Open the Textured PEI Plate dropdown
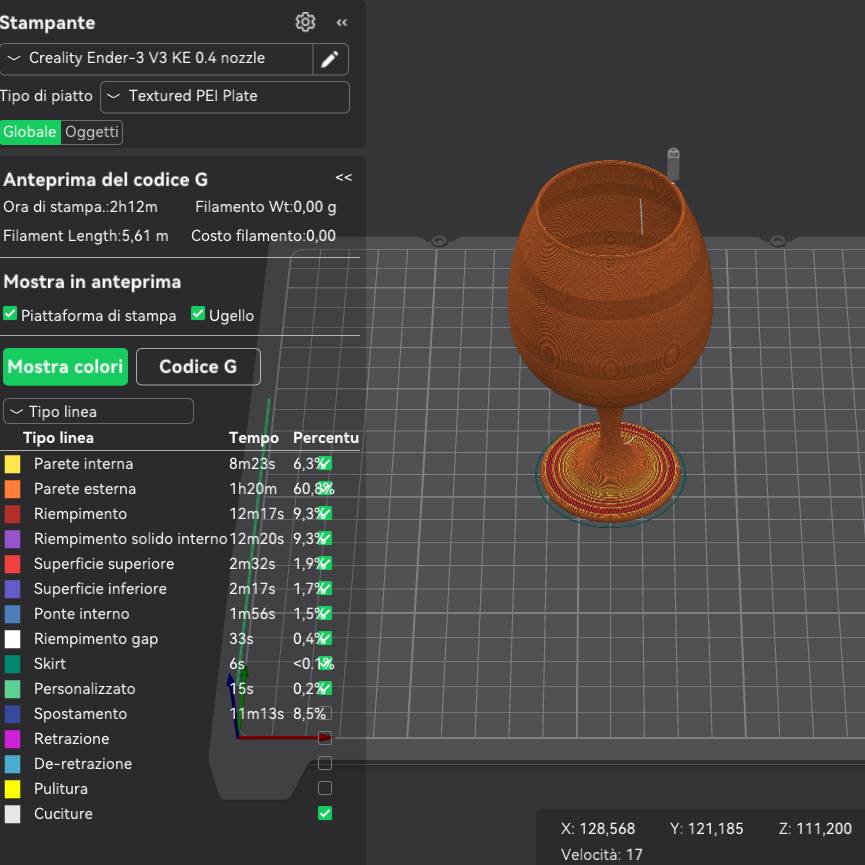This screenshot has height=865, width=865. [x=224, y=97]
